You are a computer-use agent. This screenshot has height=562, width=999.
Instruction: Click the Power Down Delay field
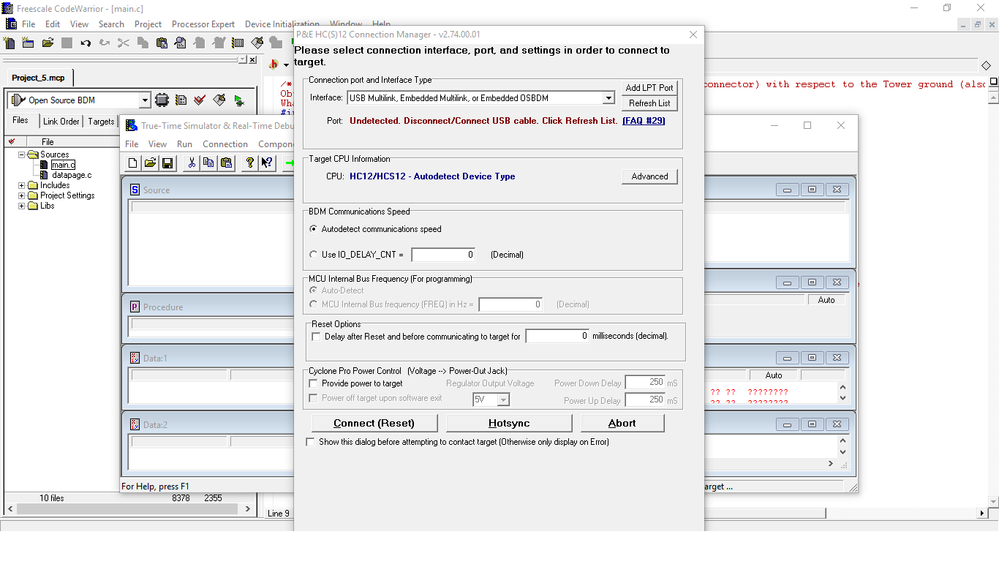coord(645,382)
